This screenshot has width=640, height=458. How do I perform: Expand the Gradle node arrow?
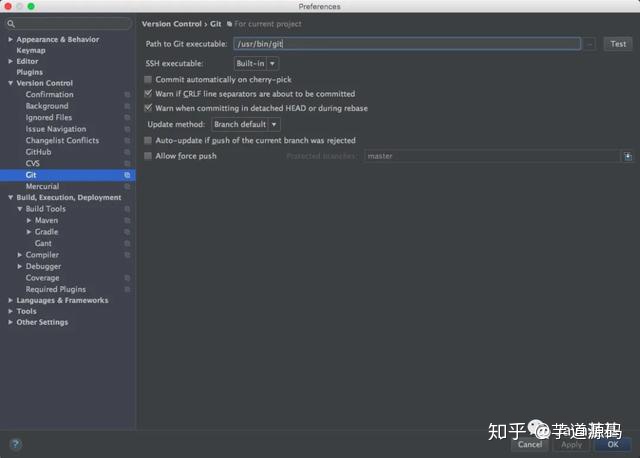pos(29,232)
